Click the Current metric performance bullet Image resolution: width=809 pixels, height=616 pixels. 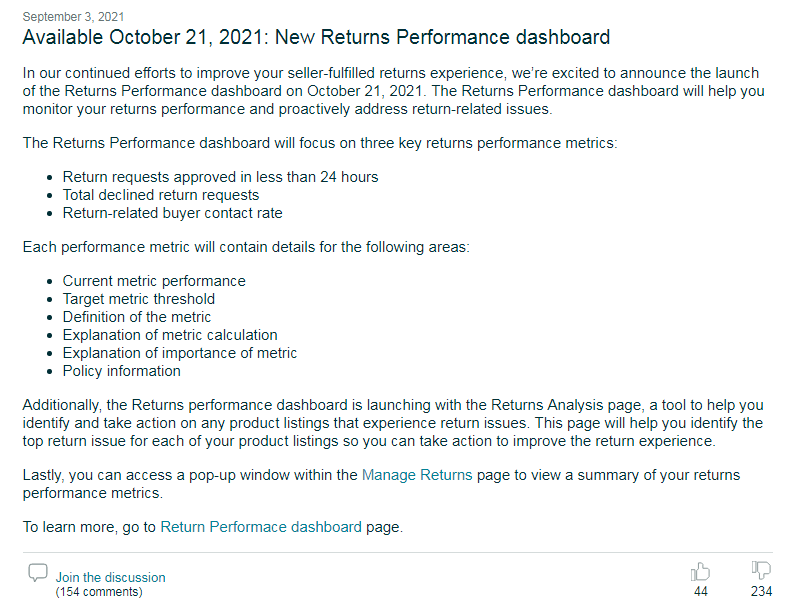pyautogui.click(x=154, y=281)
